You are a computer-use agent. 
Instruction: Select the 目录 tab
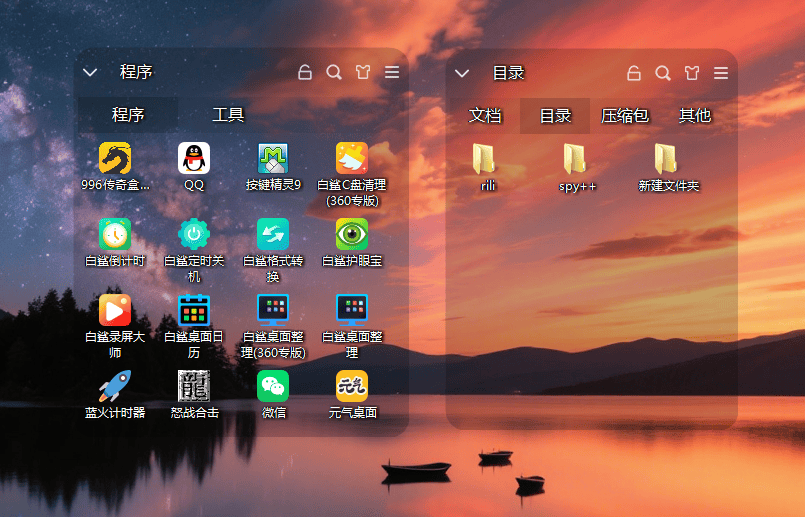pyautogui.click(x=555, y=116)
